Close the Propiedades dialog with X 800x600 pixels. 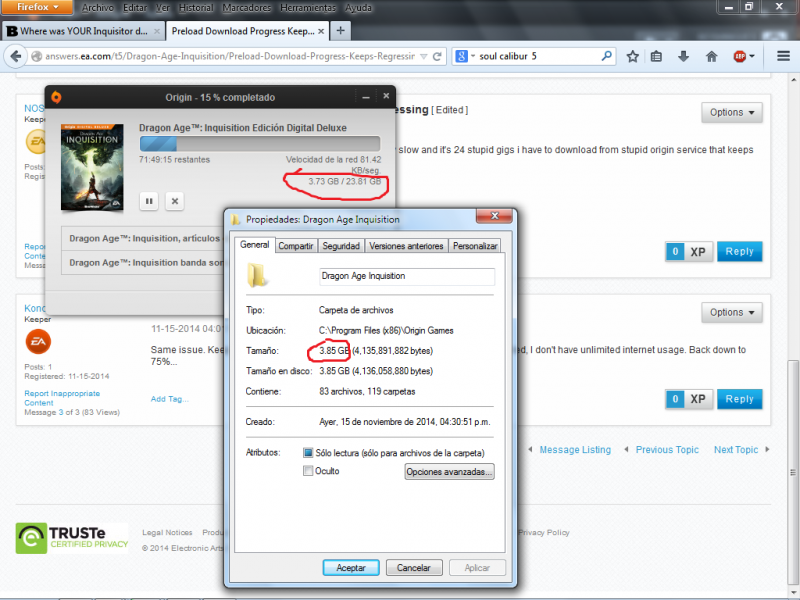click(494, 216)
